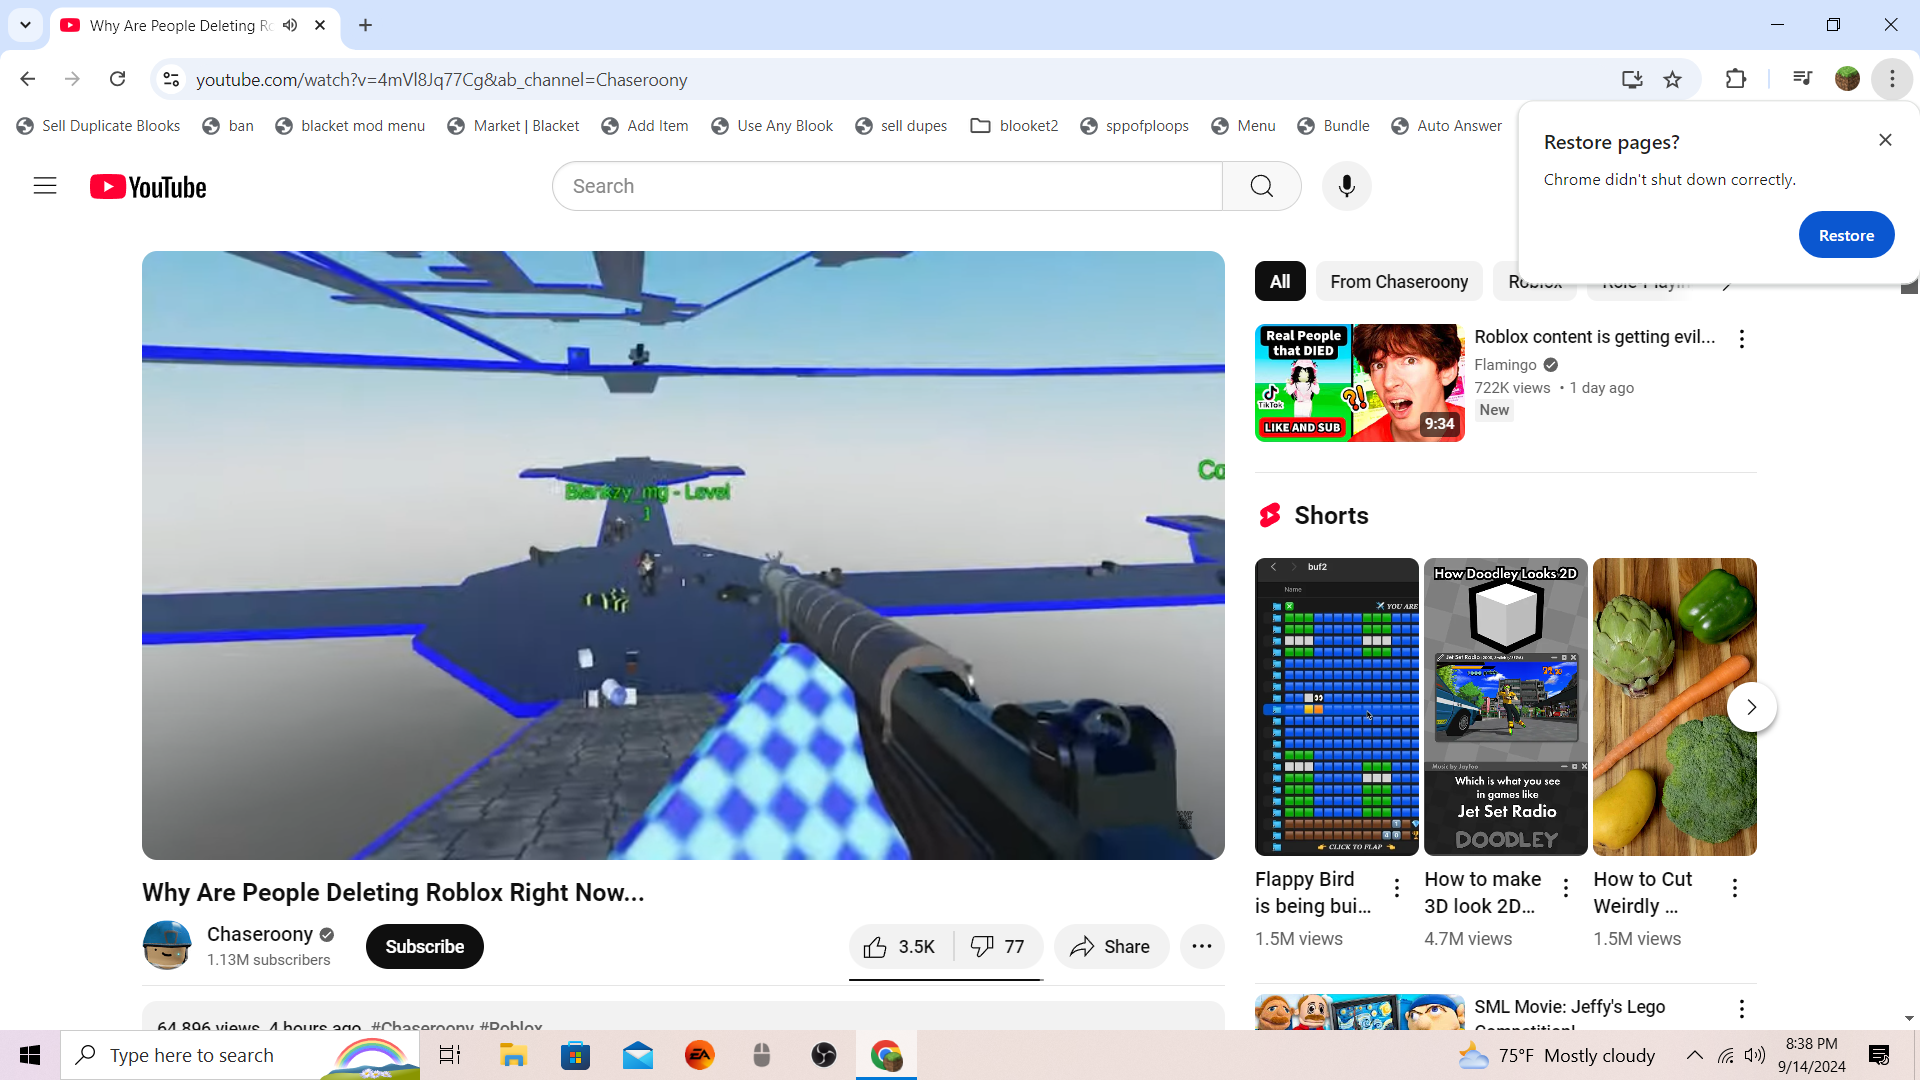Bookmark this page with star icon

[x=1672, y=80]
